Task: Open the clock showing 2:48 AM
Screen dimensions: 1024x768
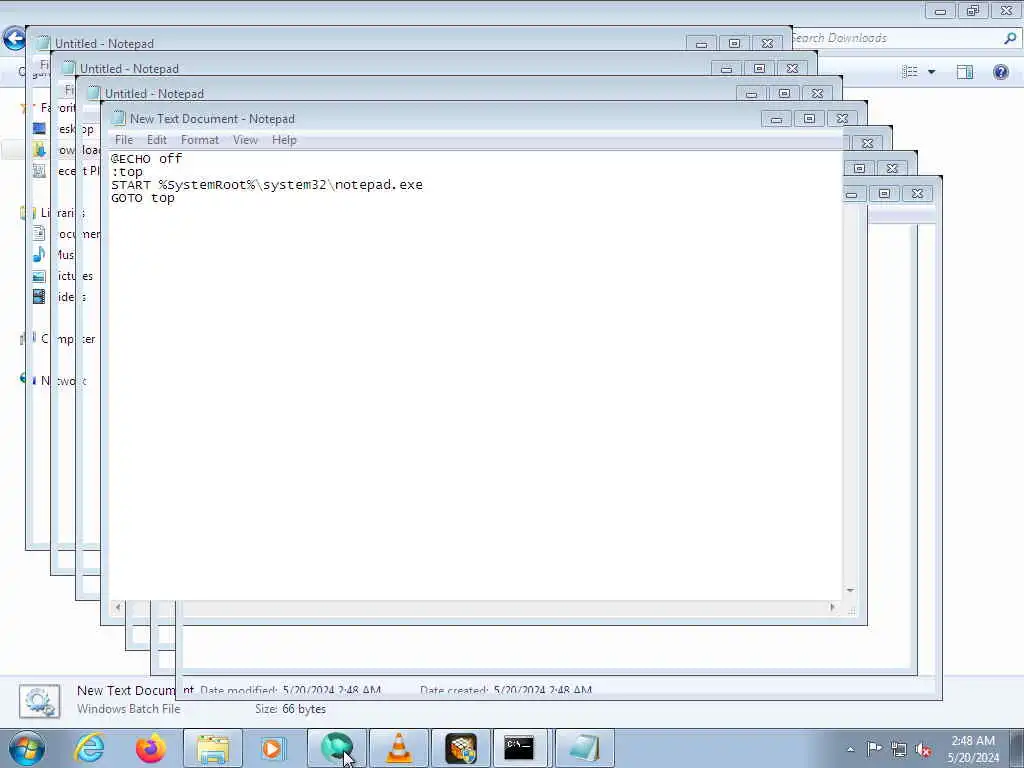Action: (973, 749)
